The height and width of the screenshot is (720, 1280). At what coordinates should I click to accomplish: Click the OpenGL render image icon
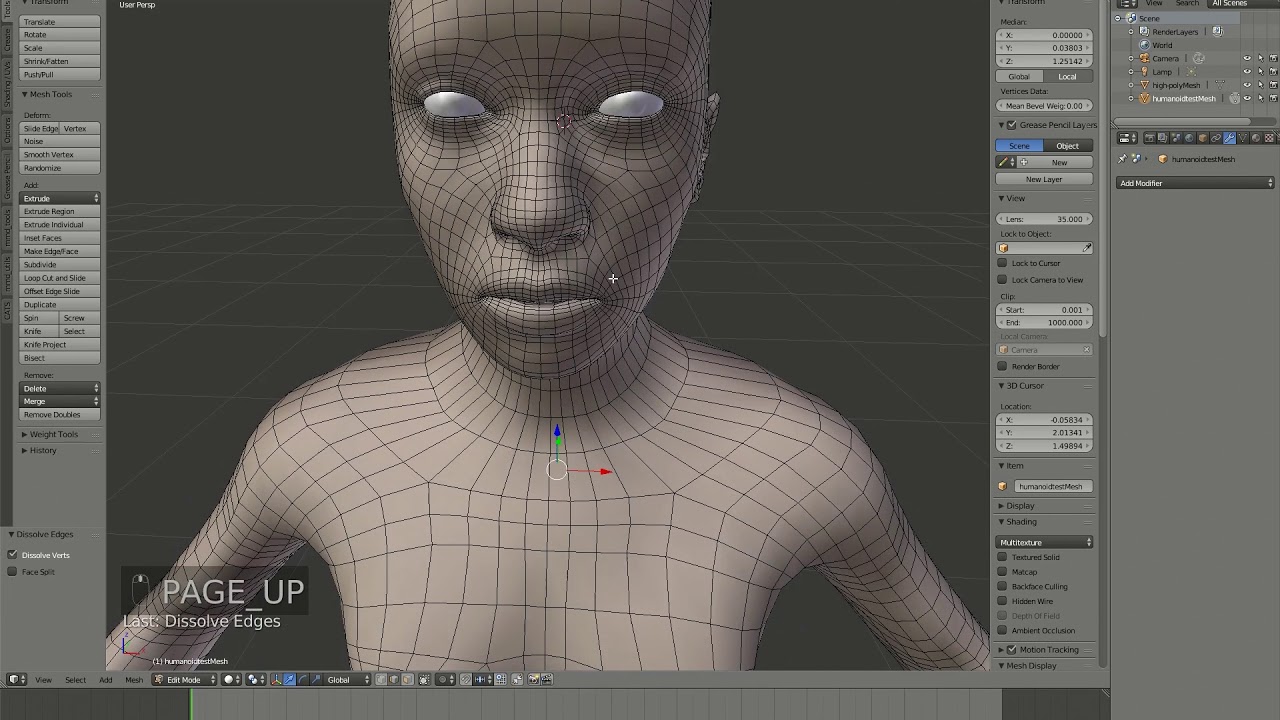point(533,680)
